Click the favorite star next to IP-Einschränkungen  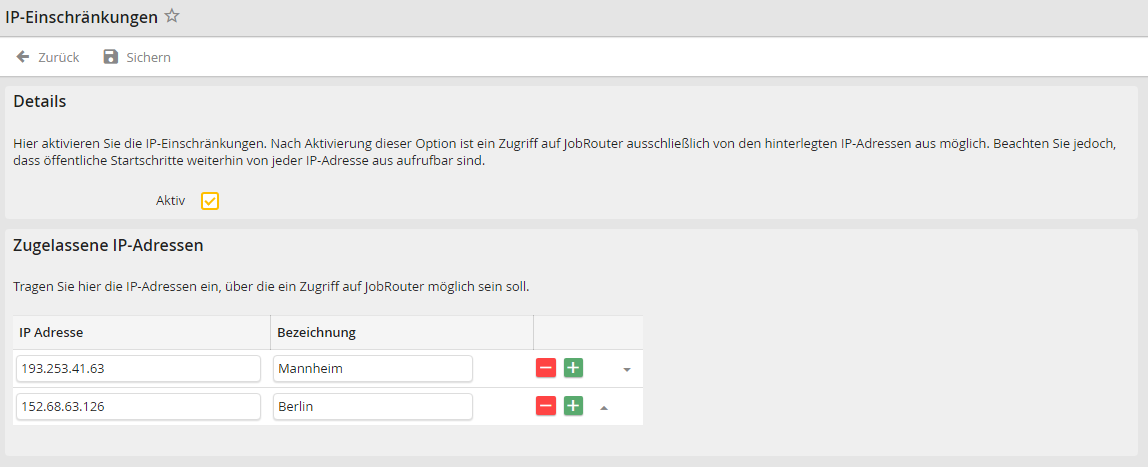click(172, 16)
